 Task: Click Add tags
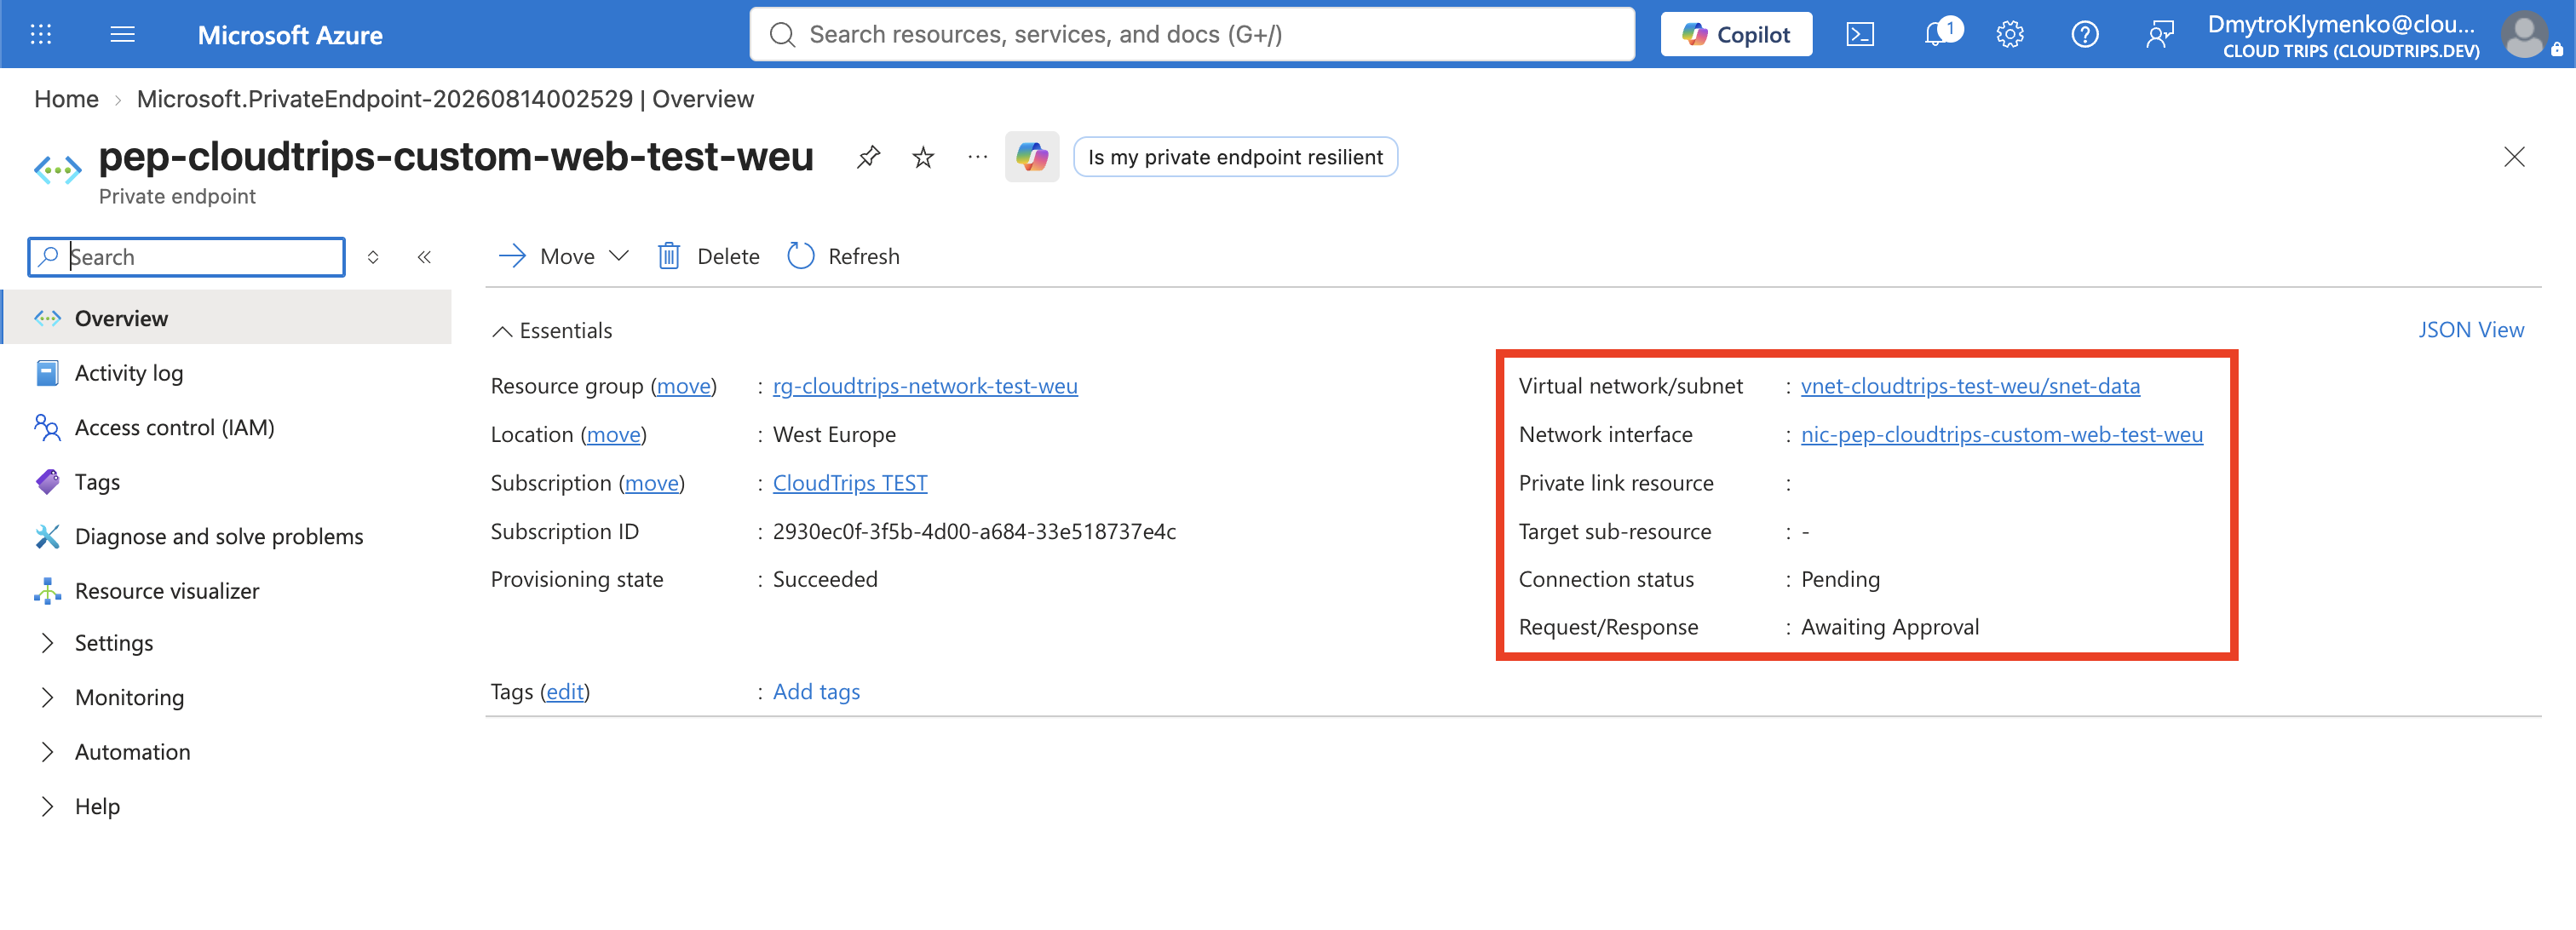(x=816, y=692)
